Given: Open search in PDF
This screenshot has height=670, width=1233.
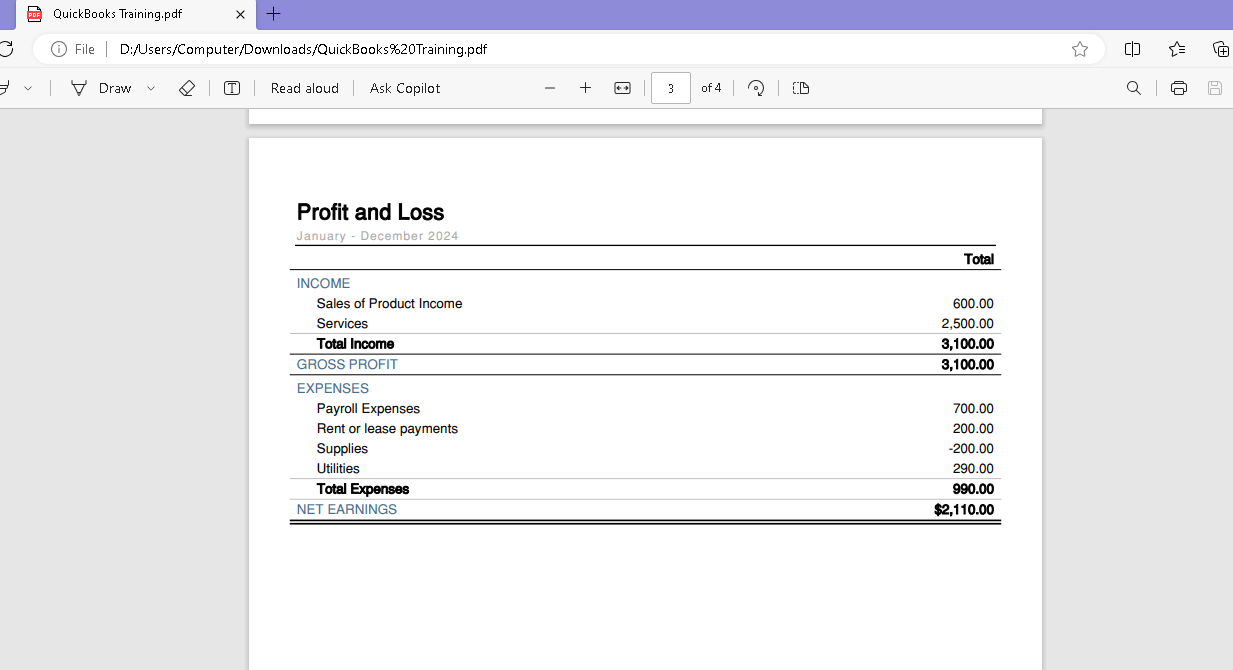Looking at the screenshot, I should 1134,88.
